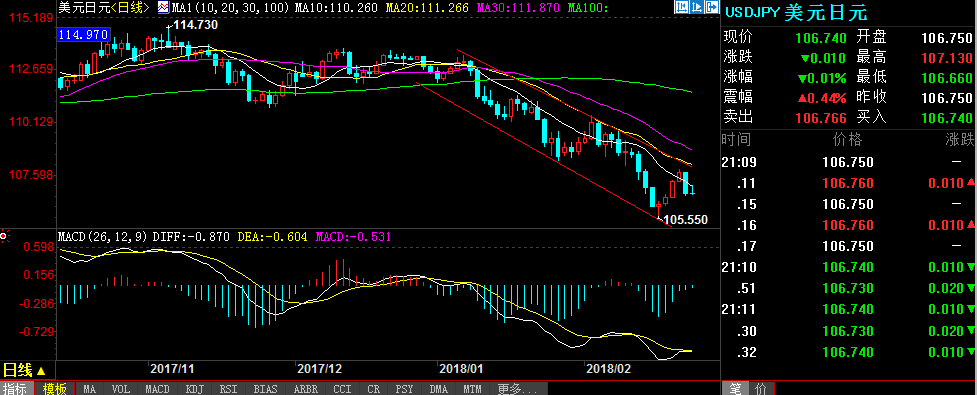Switch to the 指标 tab
977x395 pixels.
(x=17, y=389)
